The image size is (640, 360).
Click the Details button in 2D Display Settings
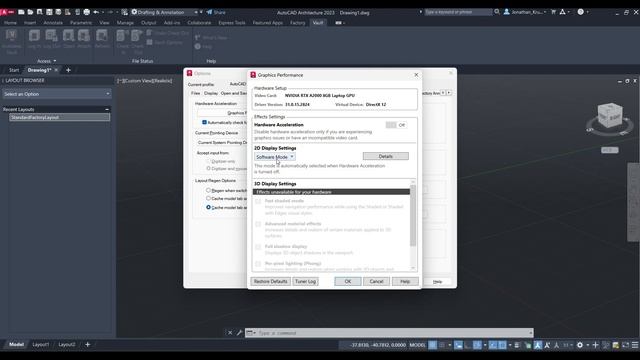tap(385, 156)
